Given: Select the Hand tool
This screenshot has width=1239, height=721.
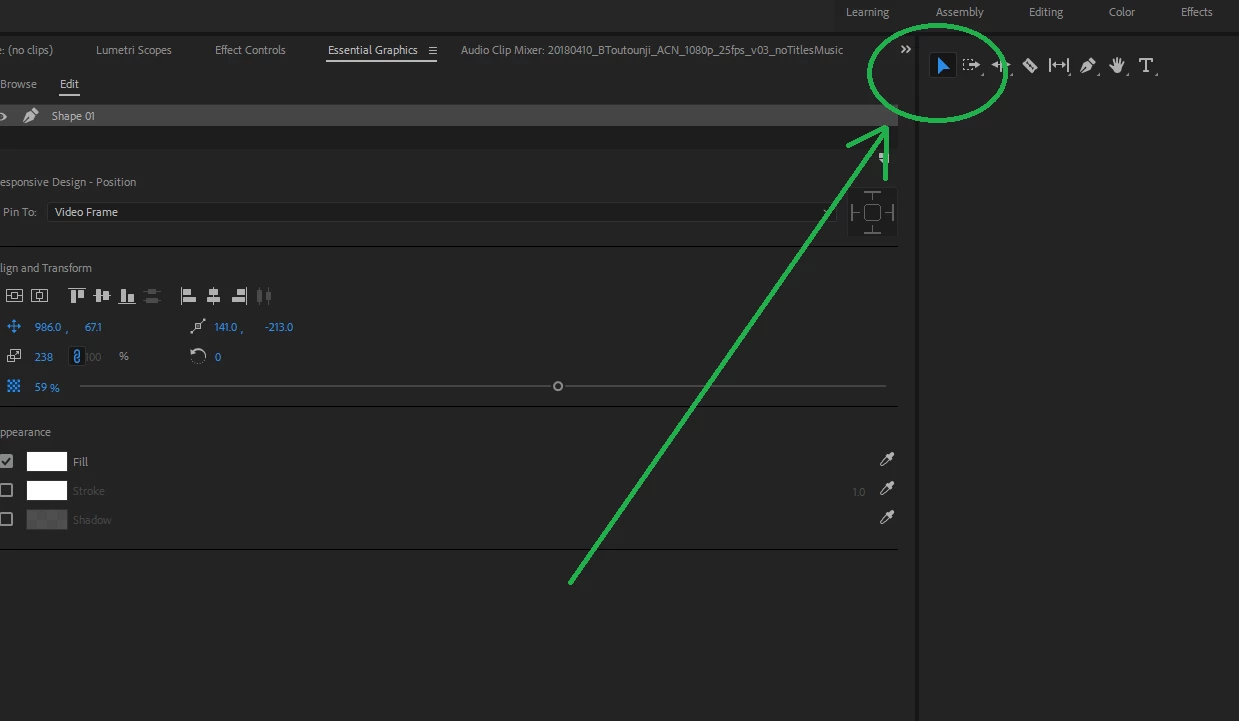Looking at the screenshot, I should 1117,66.
